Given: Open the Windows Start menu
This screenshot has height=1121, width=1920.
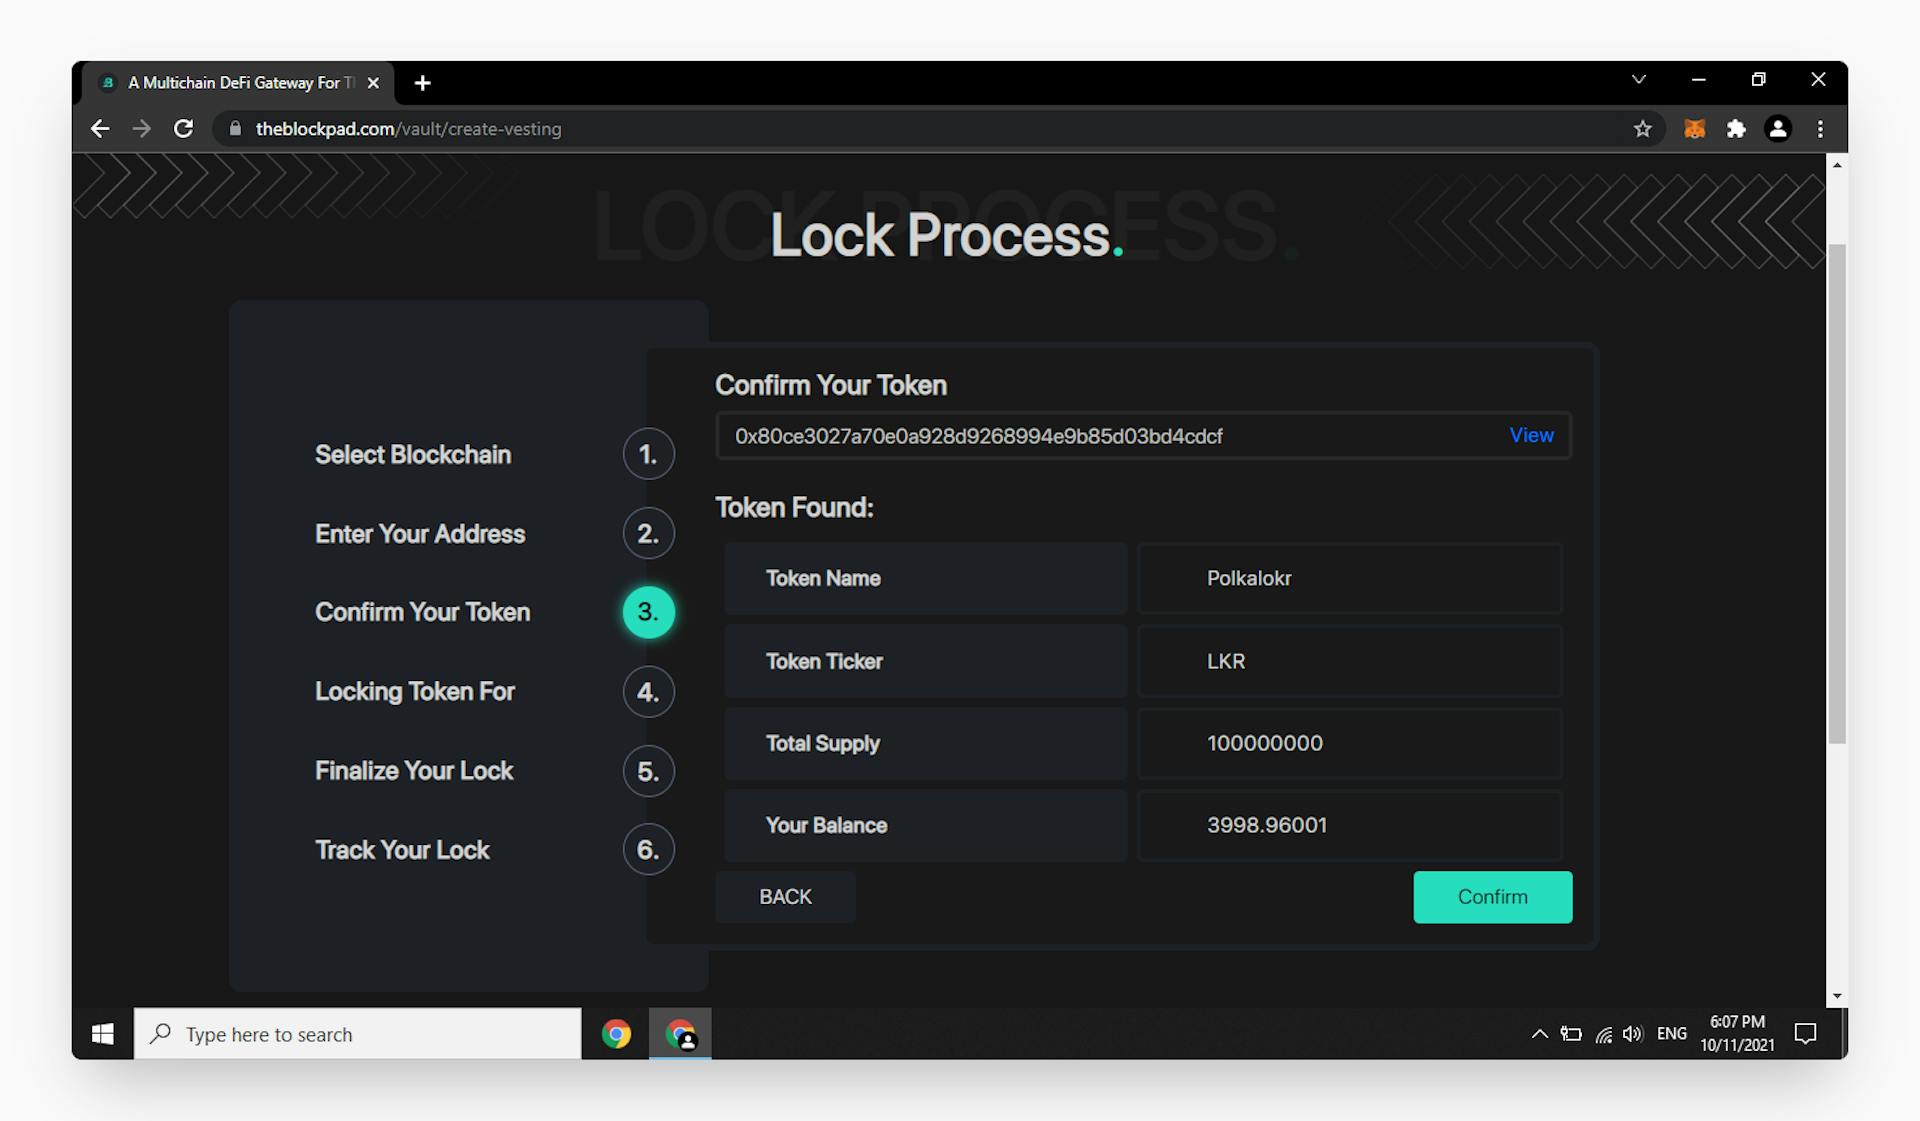Looking at the screenshot, I should [x=101, y=1033].
